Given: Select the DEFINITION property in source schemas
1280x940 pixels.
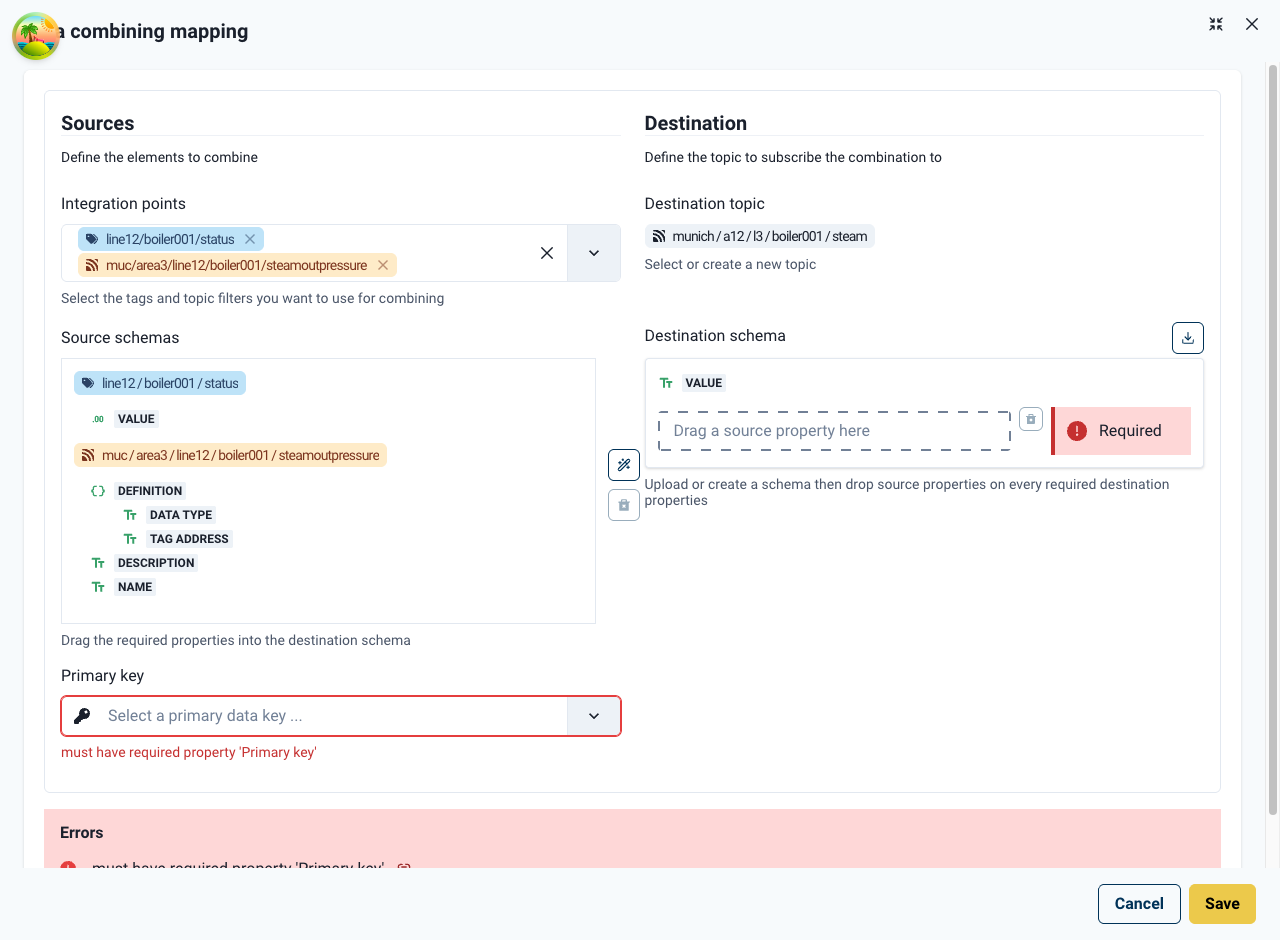Looking at the screenshot, I should pos(150,491).
